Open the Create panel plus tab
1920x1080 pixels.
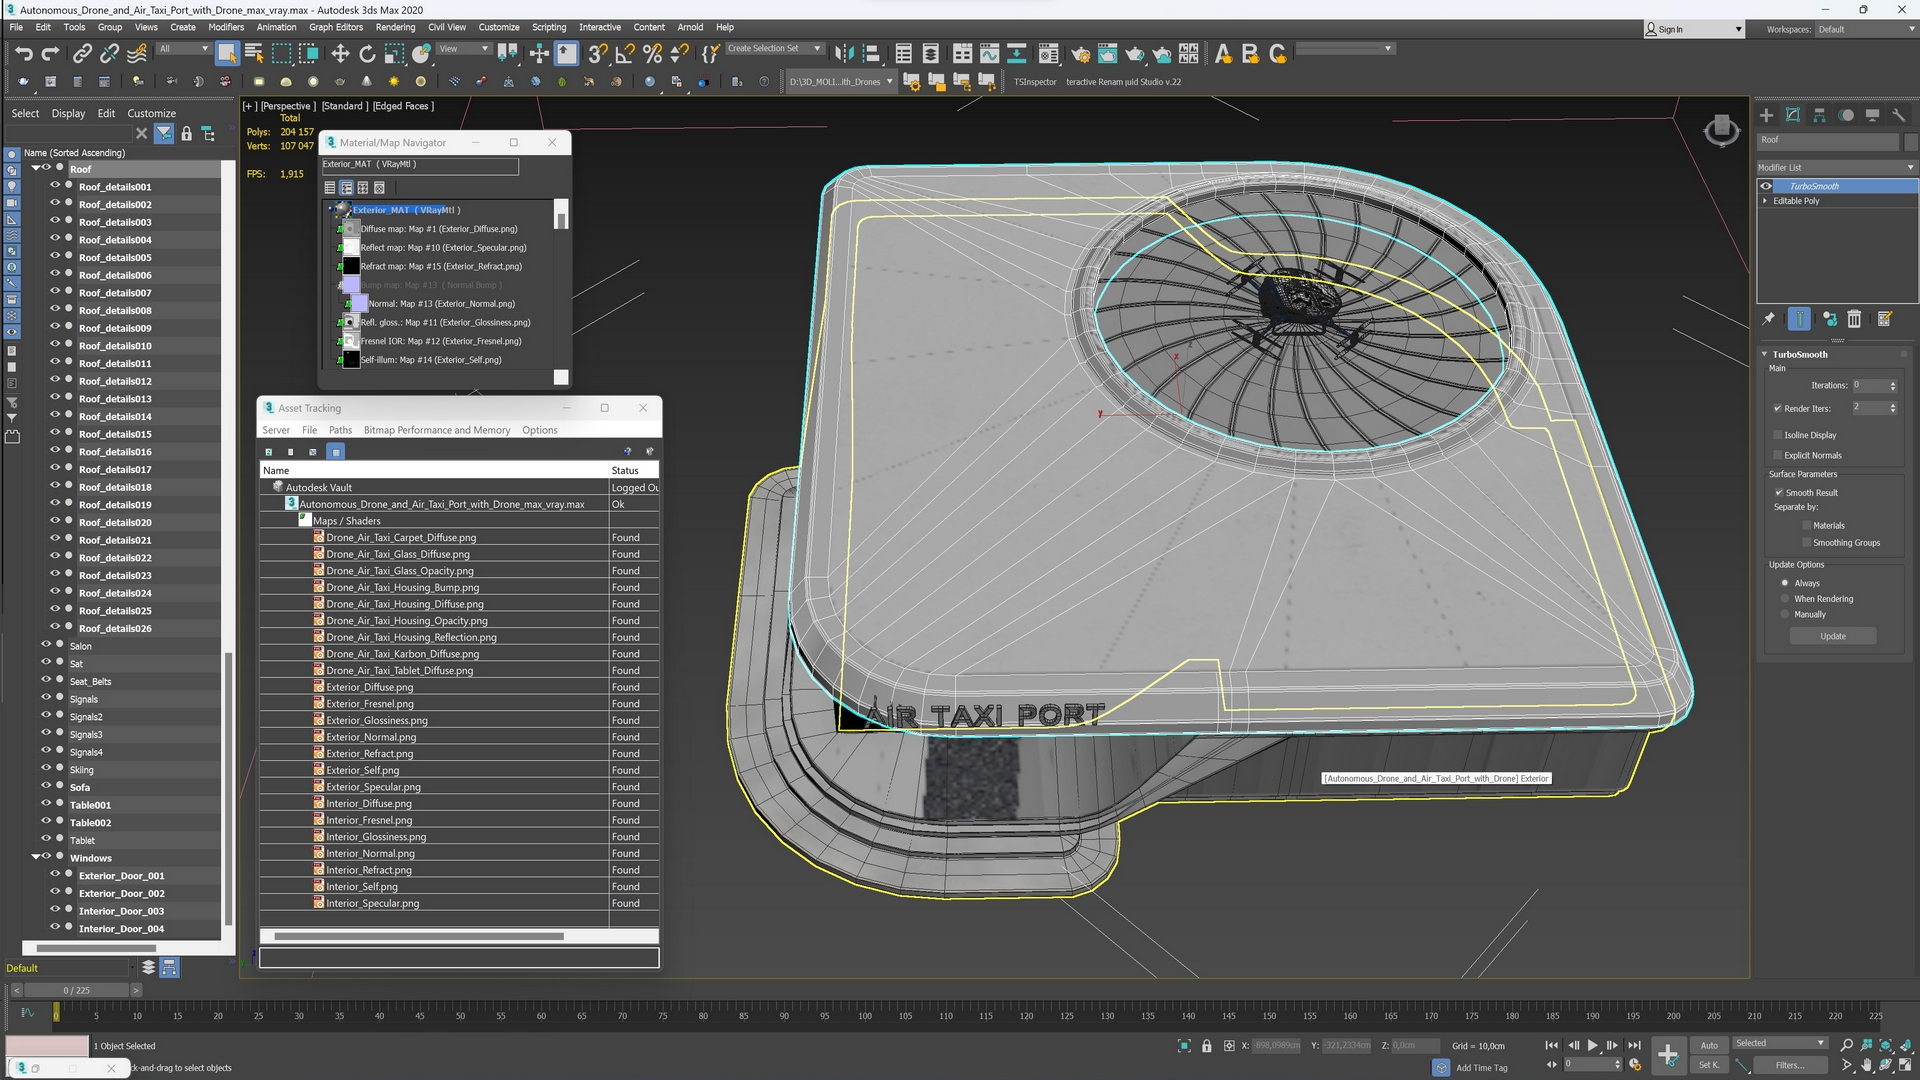coord(1766,115)
